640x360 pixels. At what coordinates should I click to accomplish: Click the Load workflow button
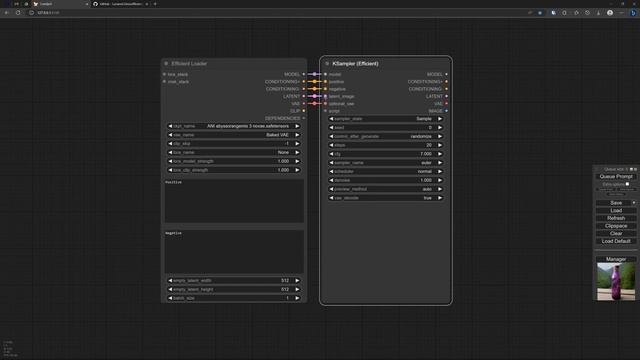[x=616, y=211]
